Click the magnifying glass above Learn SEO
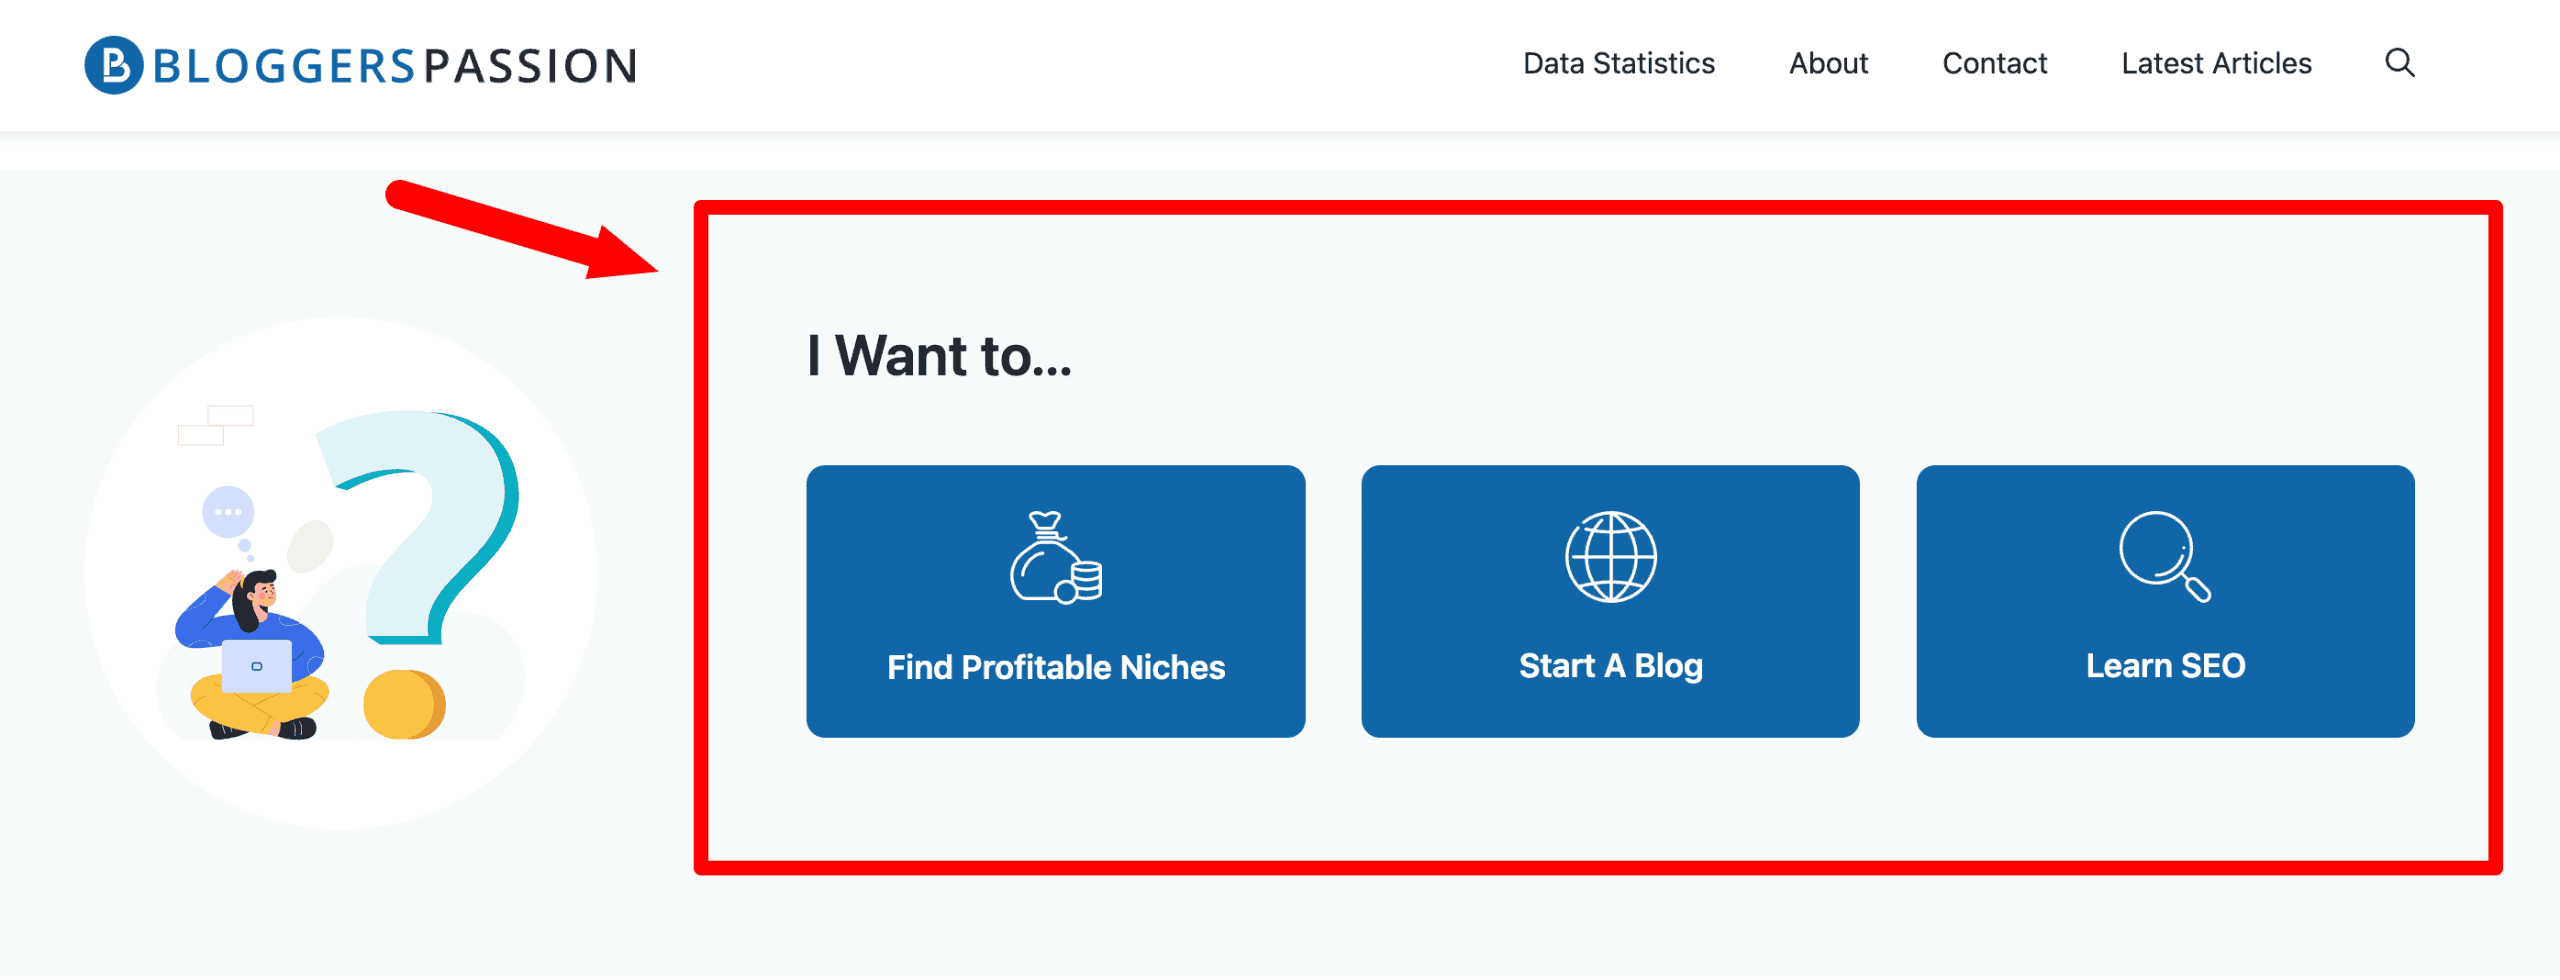Image resolution: width=2560 pixels, height=980 pixels. (2164, 556)
